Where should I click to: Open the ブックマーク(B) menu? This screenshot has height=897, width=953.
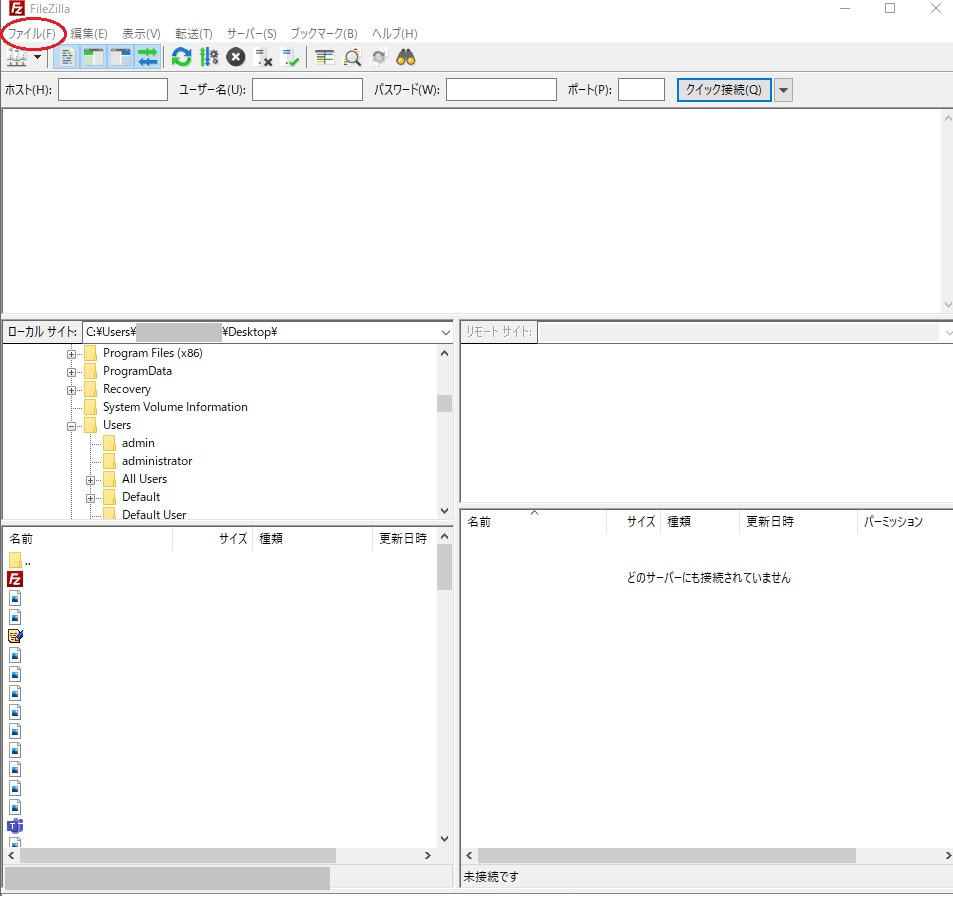pyautogui.click(x=324, y=33)
